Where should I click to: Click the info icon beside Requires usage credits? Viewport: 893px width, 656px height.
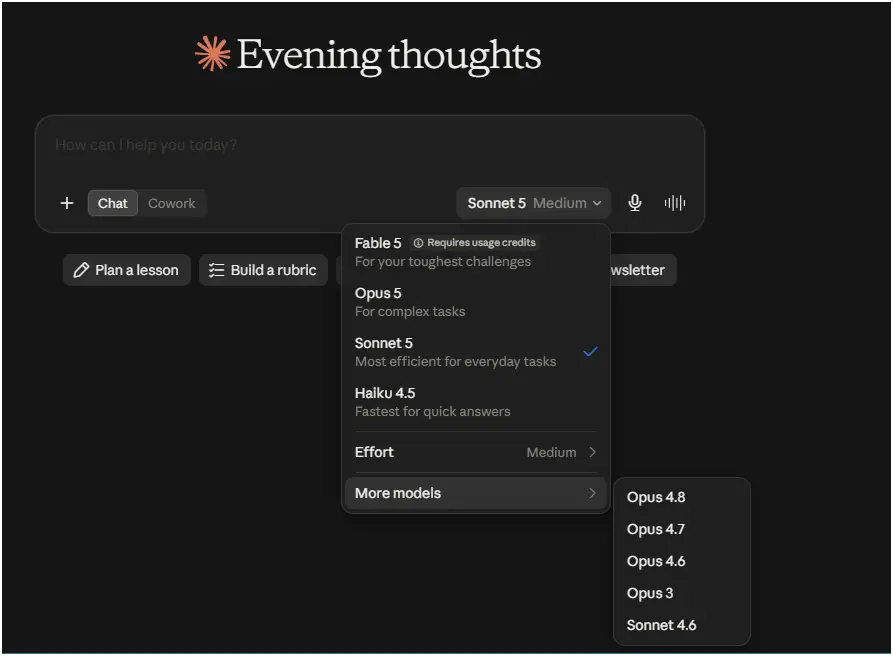pyautogui.click(x=418, y=243)
